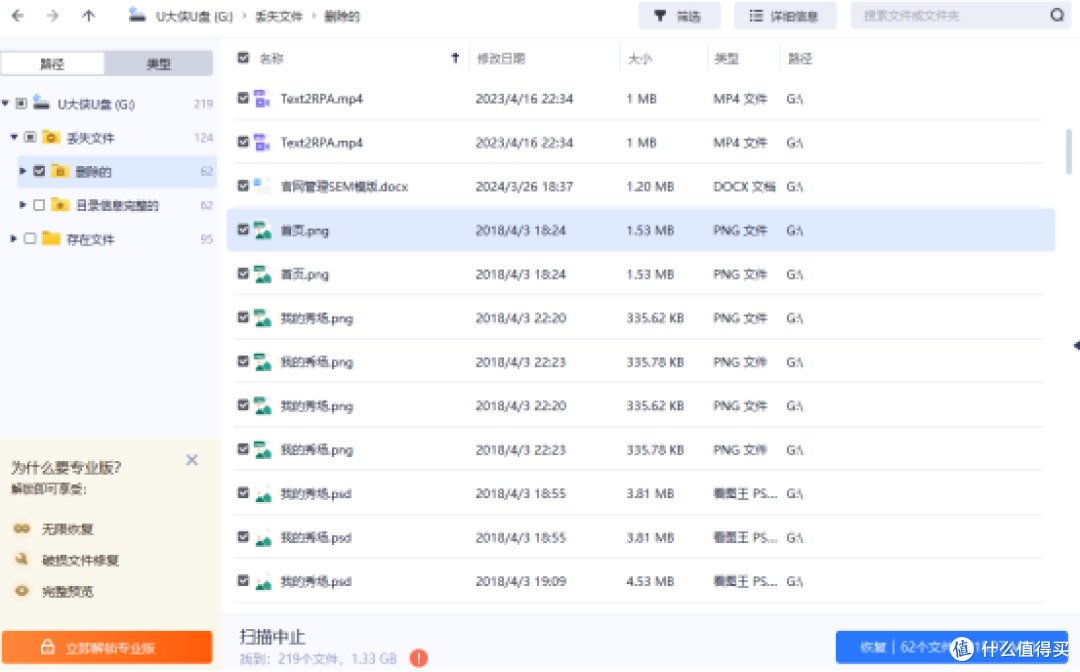The image size is (1080, 672).
Task: Click the image icon in highlighted 首页.png row
Action: (x=262, y=230)
